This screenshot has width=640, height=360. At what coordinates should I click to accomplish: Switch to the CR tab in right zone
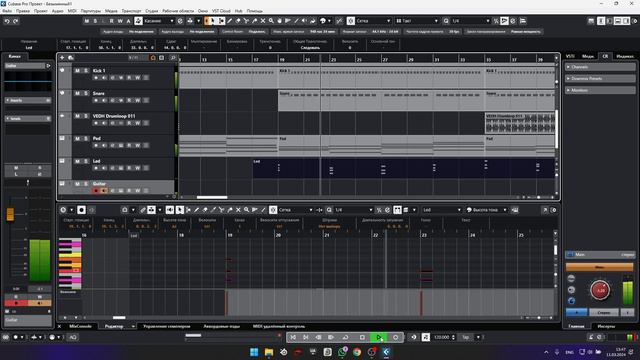point(605,56)
